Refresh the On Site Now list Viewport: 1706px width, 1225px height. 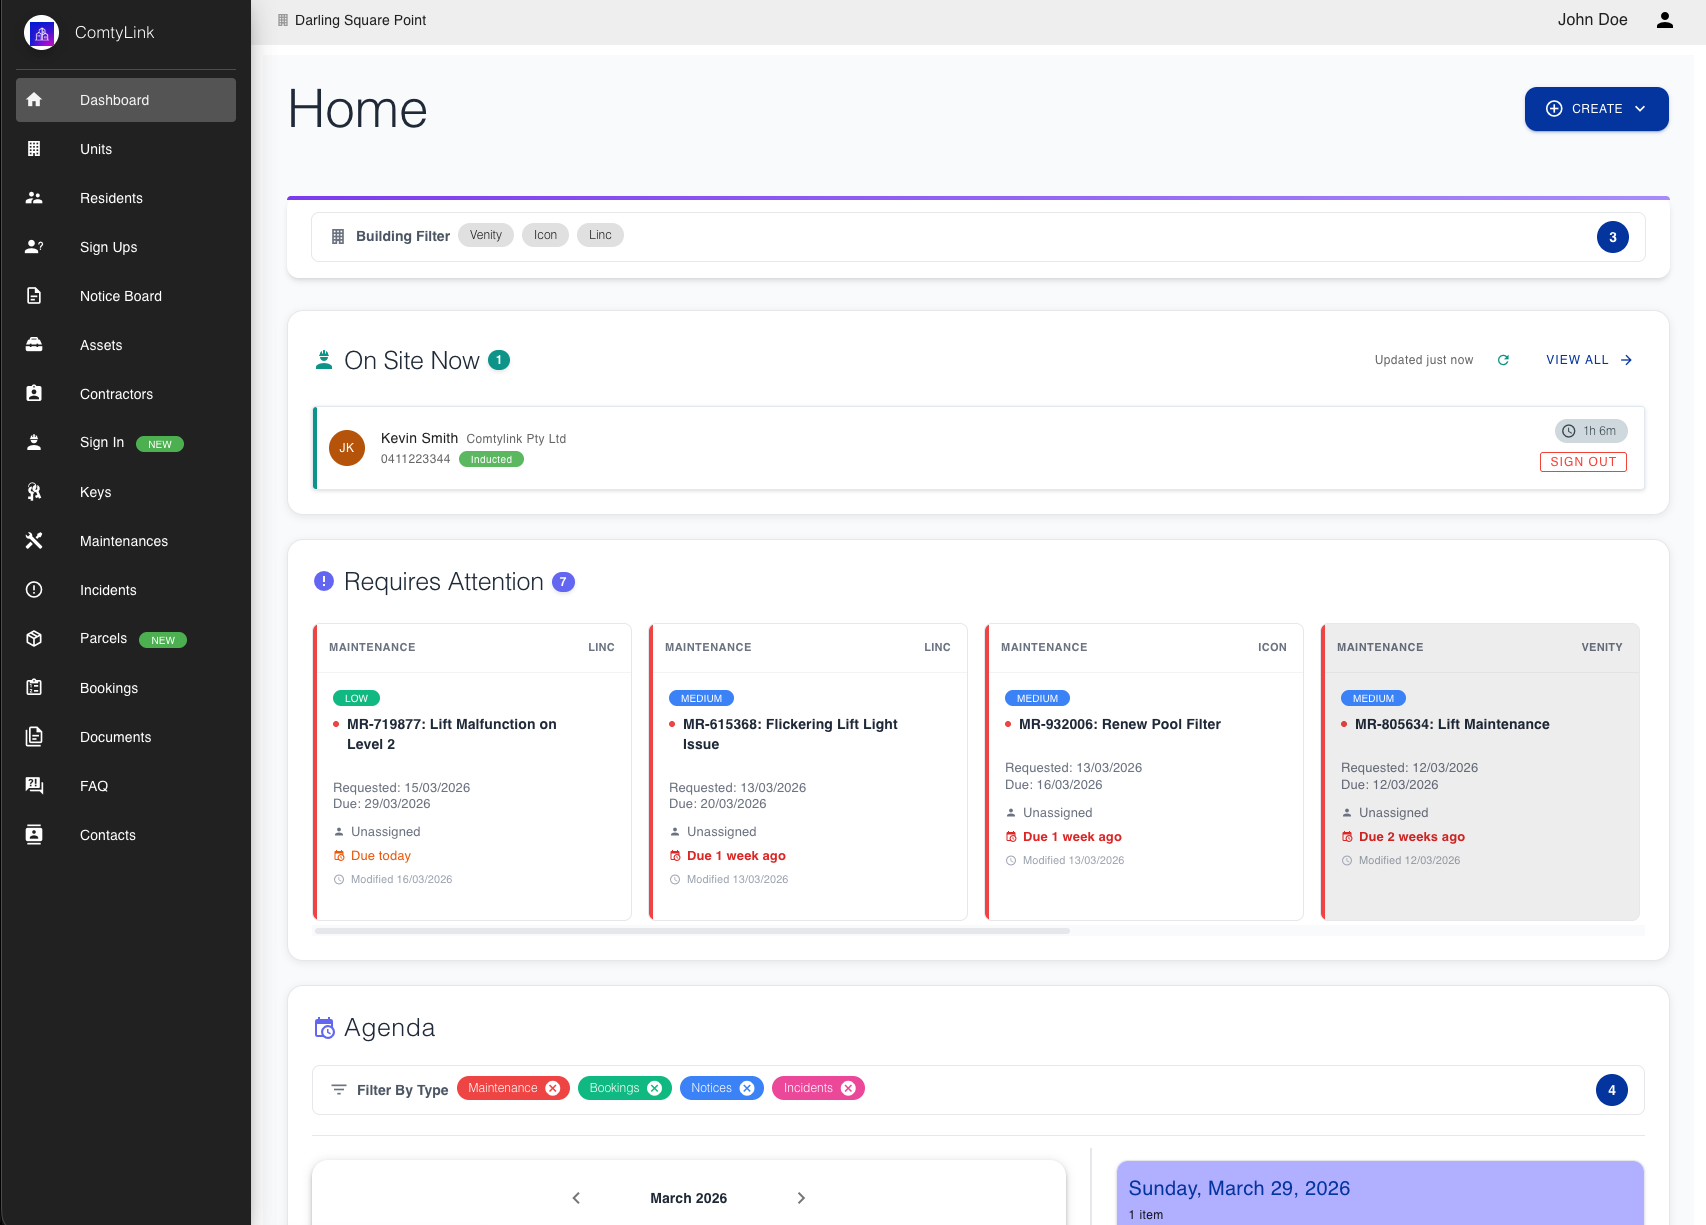[x=1503, y=360]
